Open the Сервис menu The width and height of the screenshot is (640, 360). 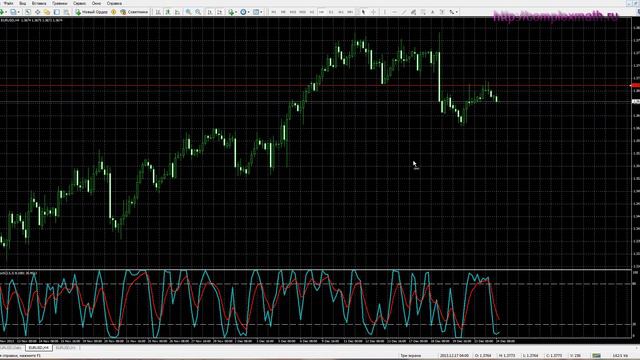click(x=79, y=3)
